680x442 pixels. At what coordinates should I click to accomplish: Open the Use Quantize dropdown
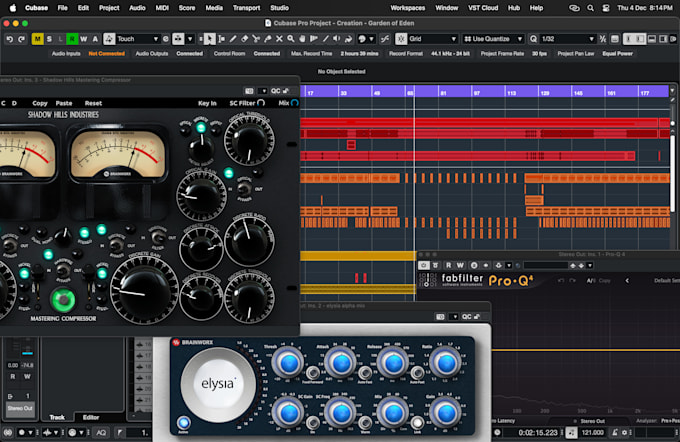(494, 39)
